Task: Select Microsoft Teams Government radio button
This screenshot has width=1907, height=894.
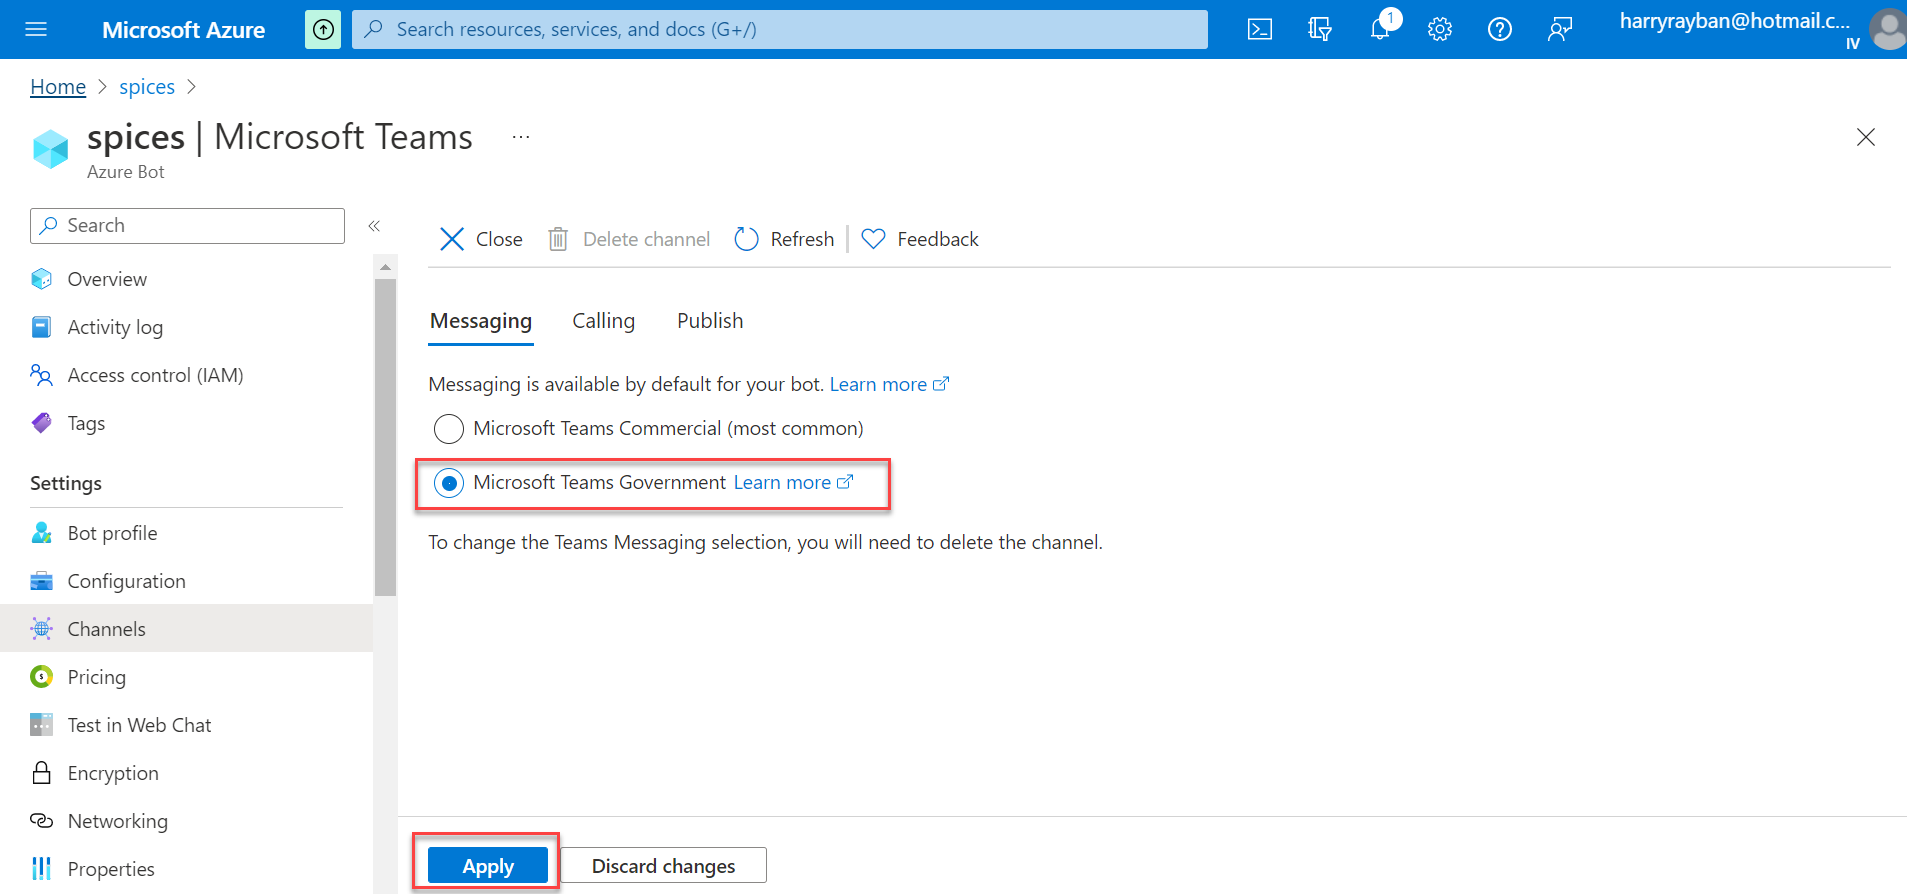Action: 449,483
